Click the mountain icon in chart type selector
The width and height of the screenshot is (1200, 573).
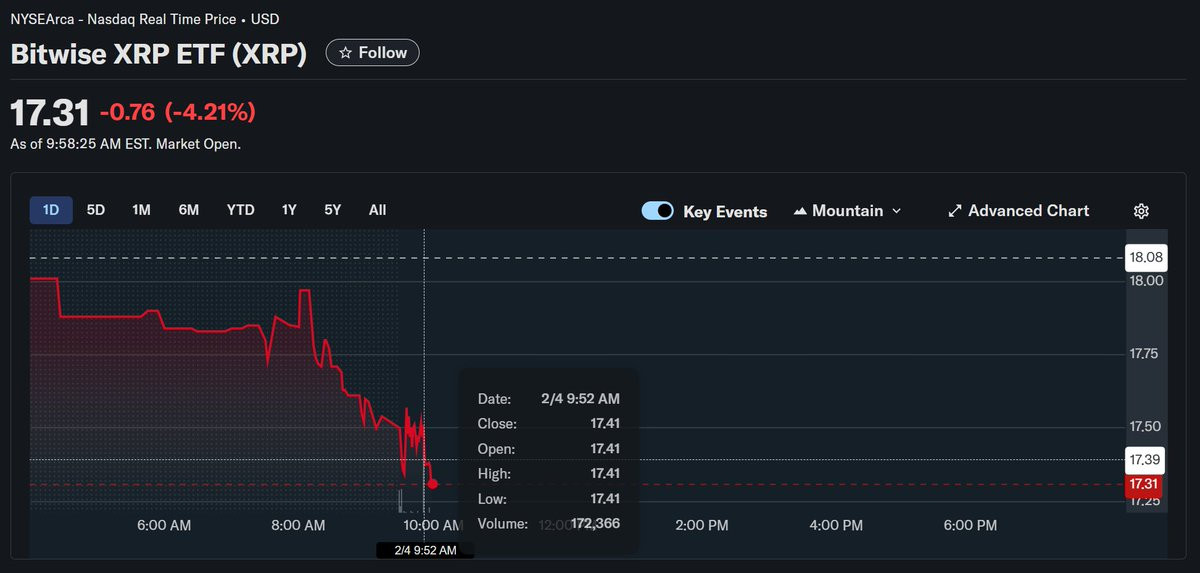tap(800, 211)
